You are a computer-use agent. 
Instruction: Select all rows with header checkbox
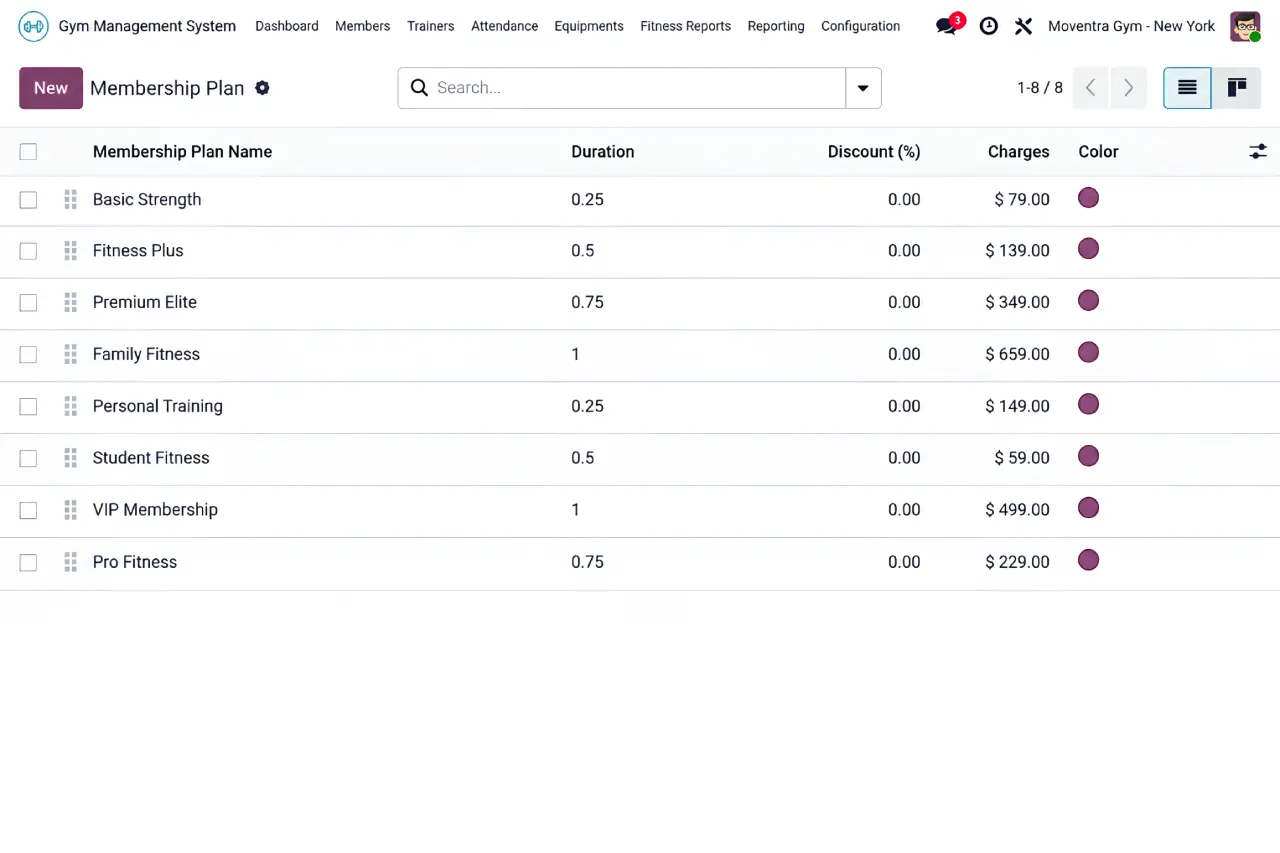click(28, 152)
